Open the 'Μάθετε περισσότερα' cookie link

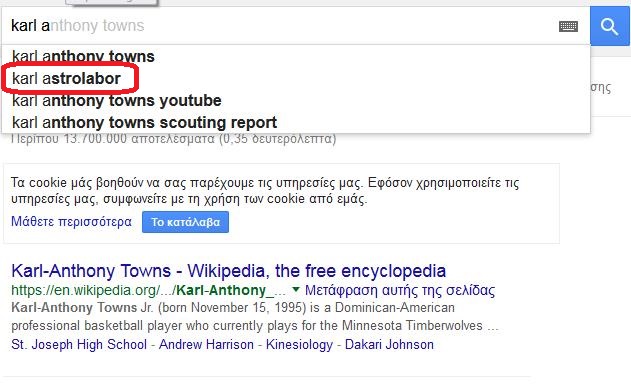point(71,222)
